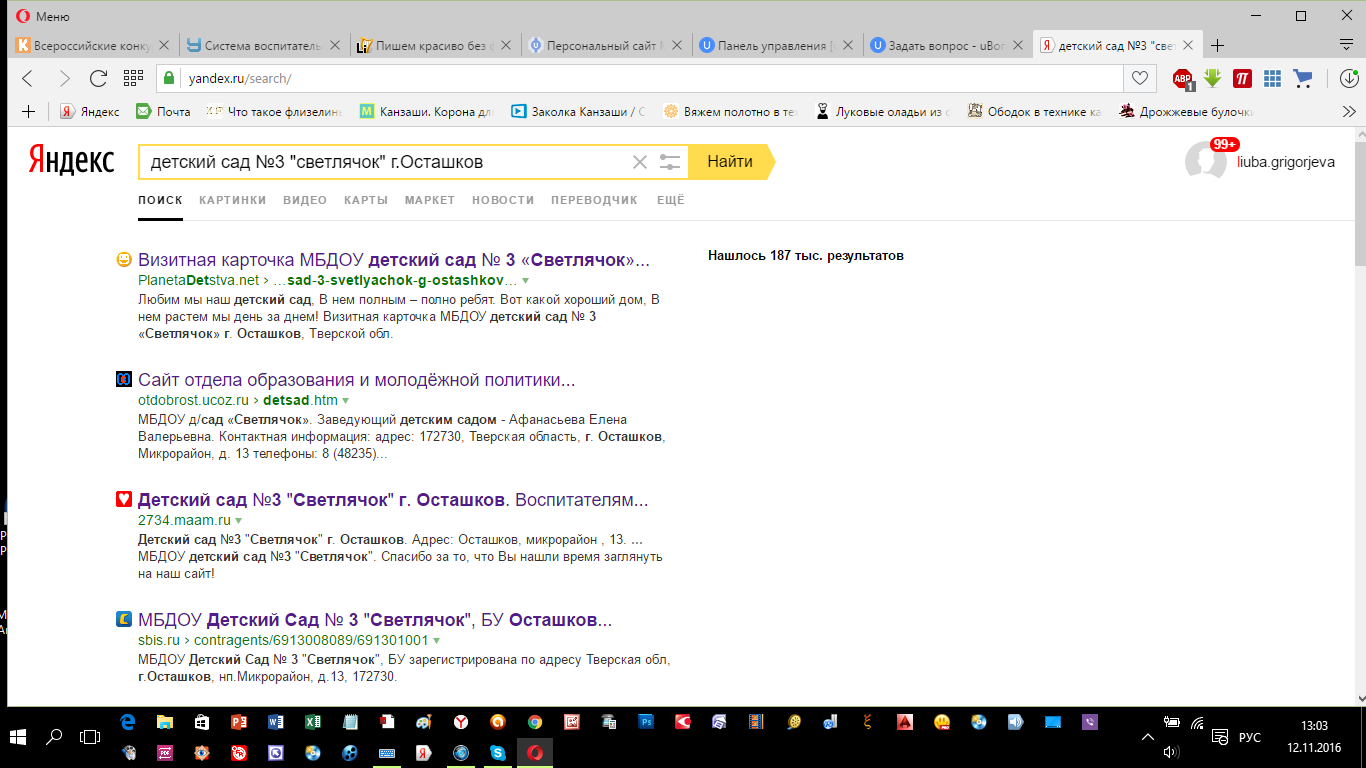Open Визитная карточка МБДОУ result
The height and width of the screenshot is (768, 1366).
pos(394,260)
